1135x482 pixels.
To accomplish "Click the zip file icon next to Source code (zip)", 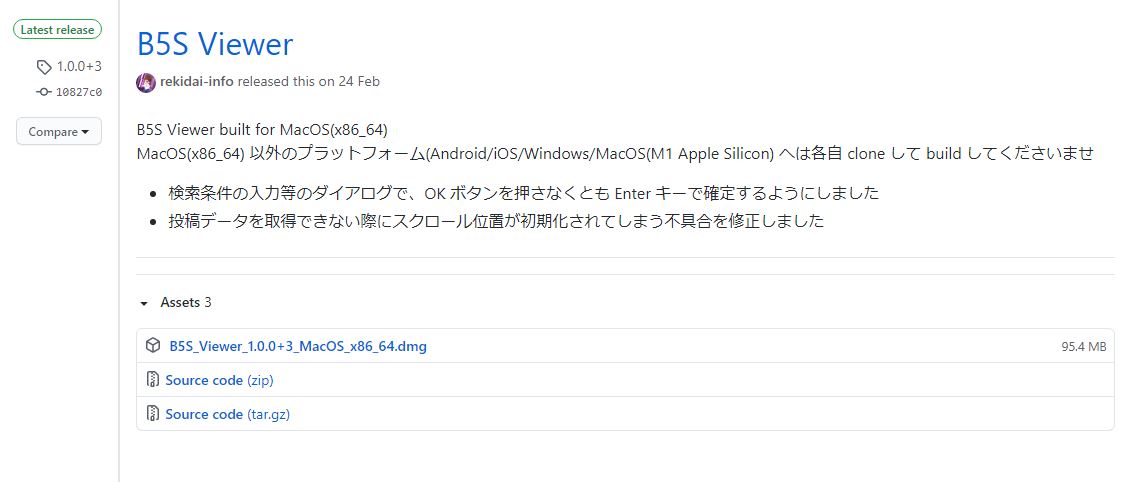I will tap(153, 379).
